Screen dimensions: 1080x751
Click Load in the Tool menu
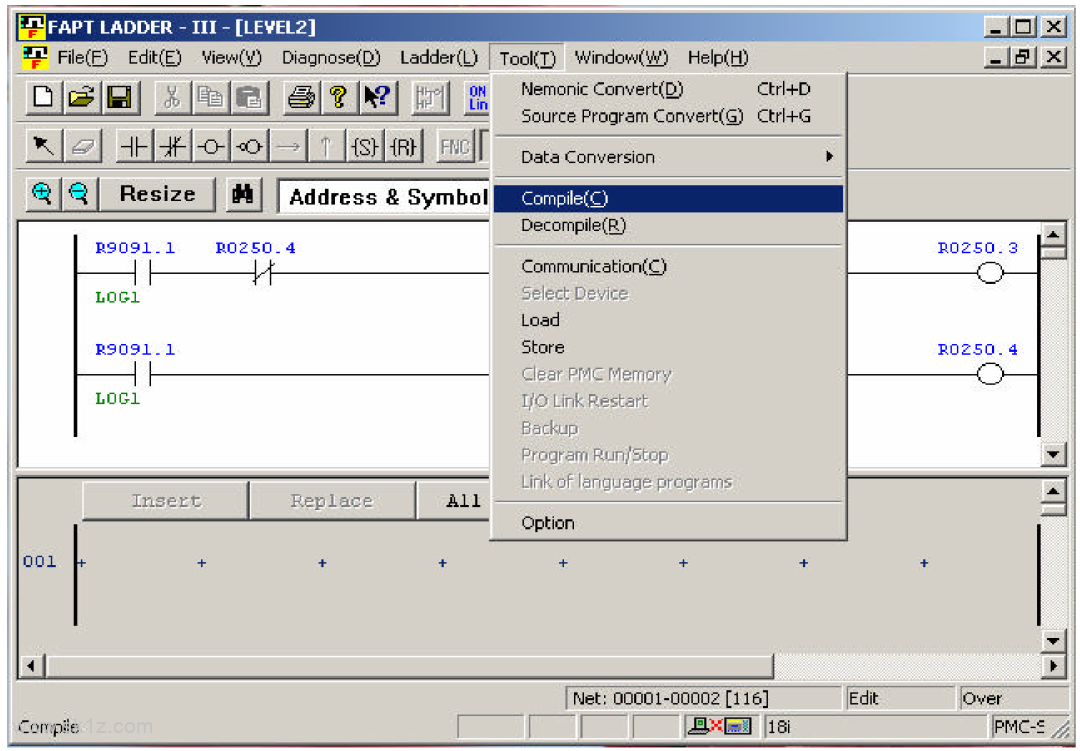click(668, 320)
